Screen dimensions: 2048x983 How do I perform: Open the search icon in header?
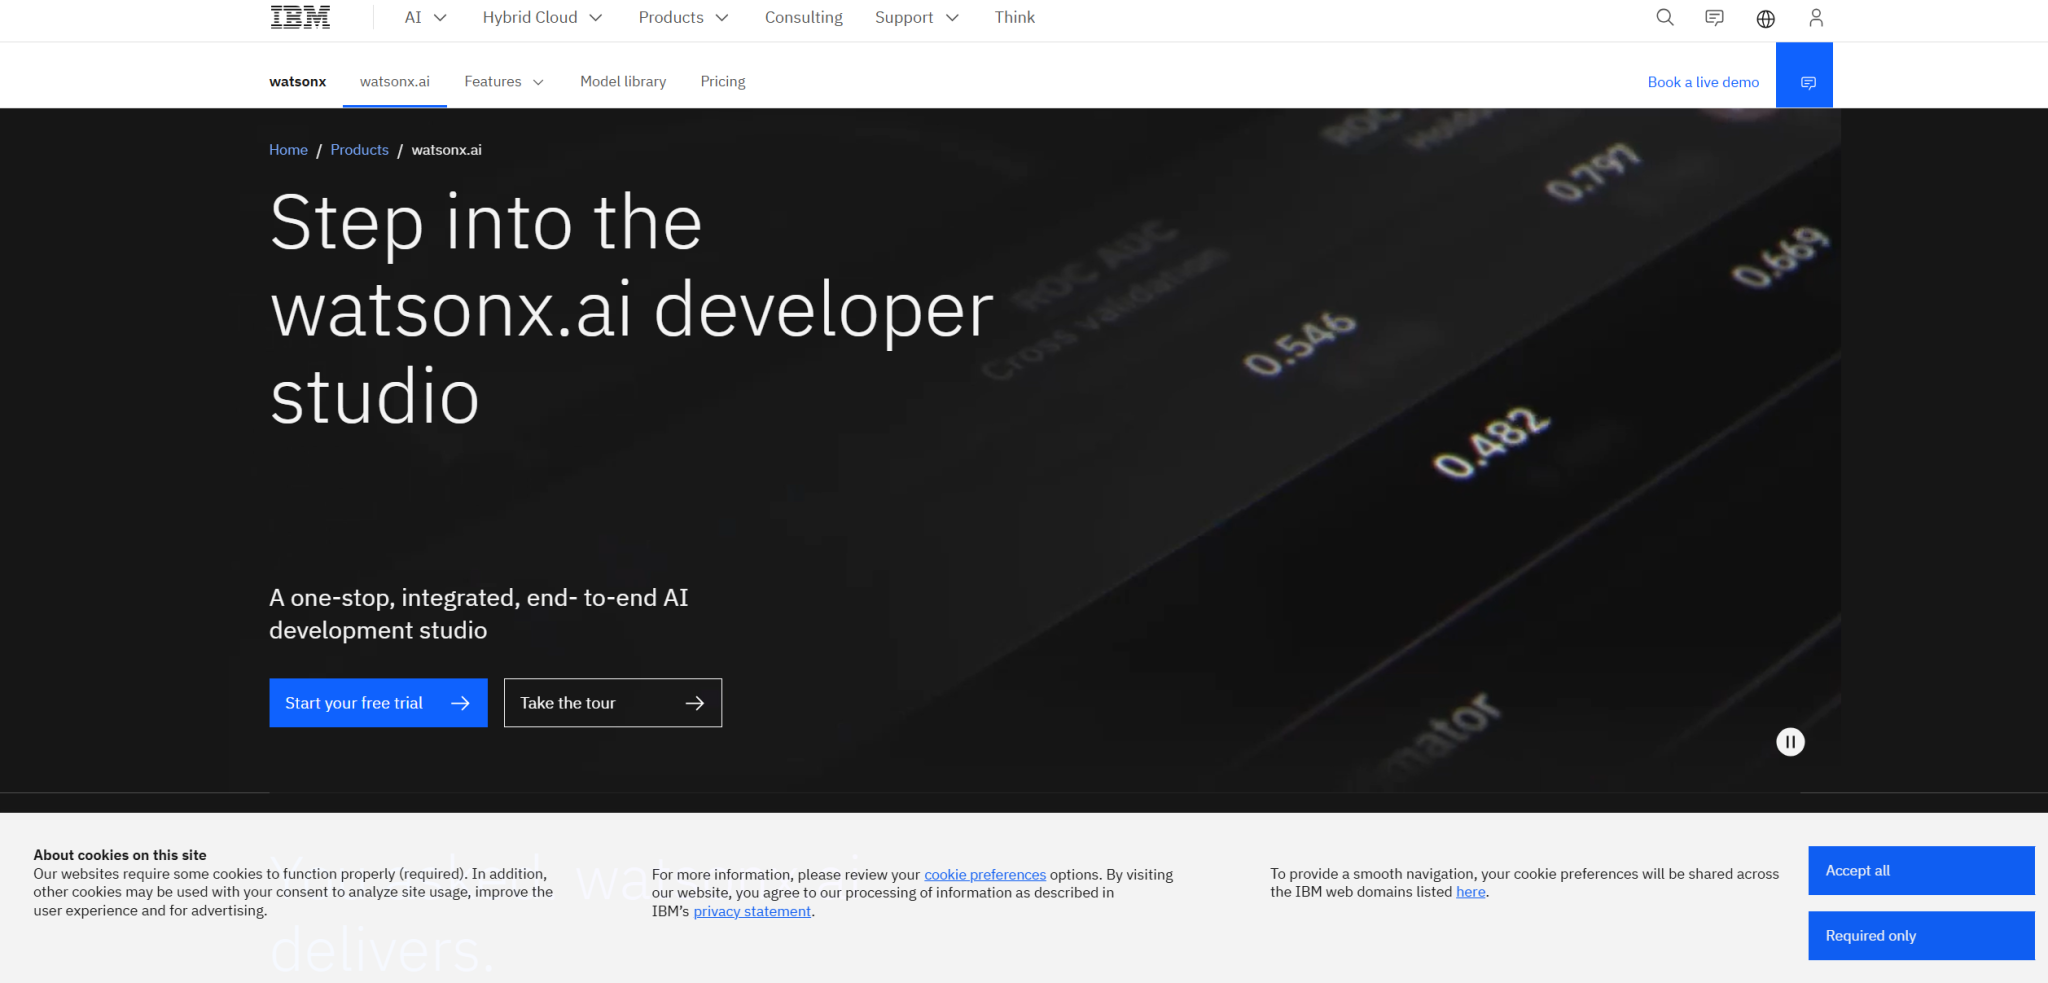(1665, 17)
